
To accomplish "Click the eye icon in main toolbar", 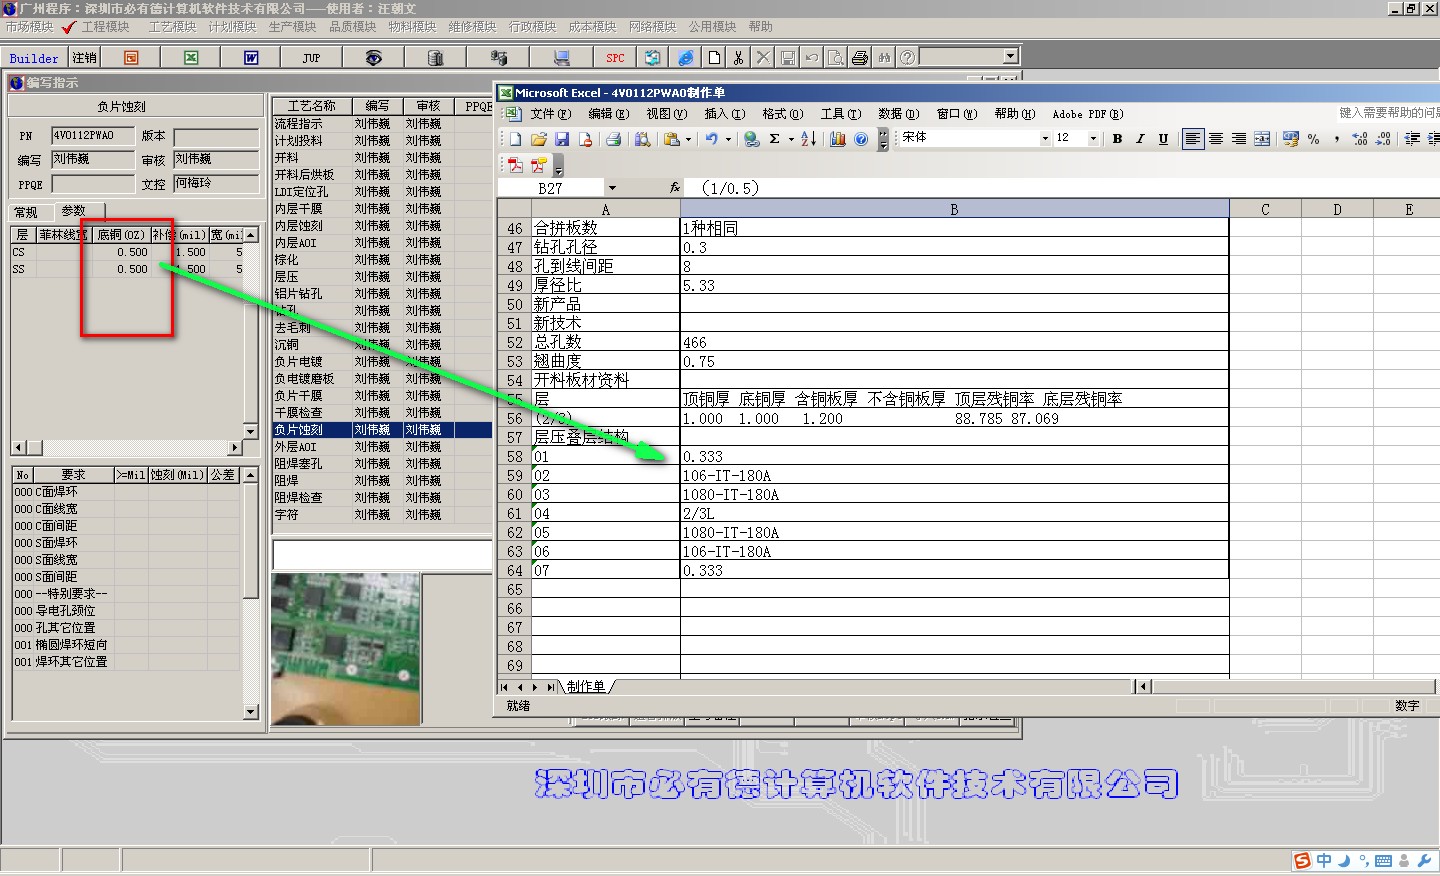I will click(x=373, y=58).
